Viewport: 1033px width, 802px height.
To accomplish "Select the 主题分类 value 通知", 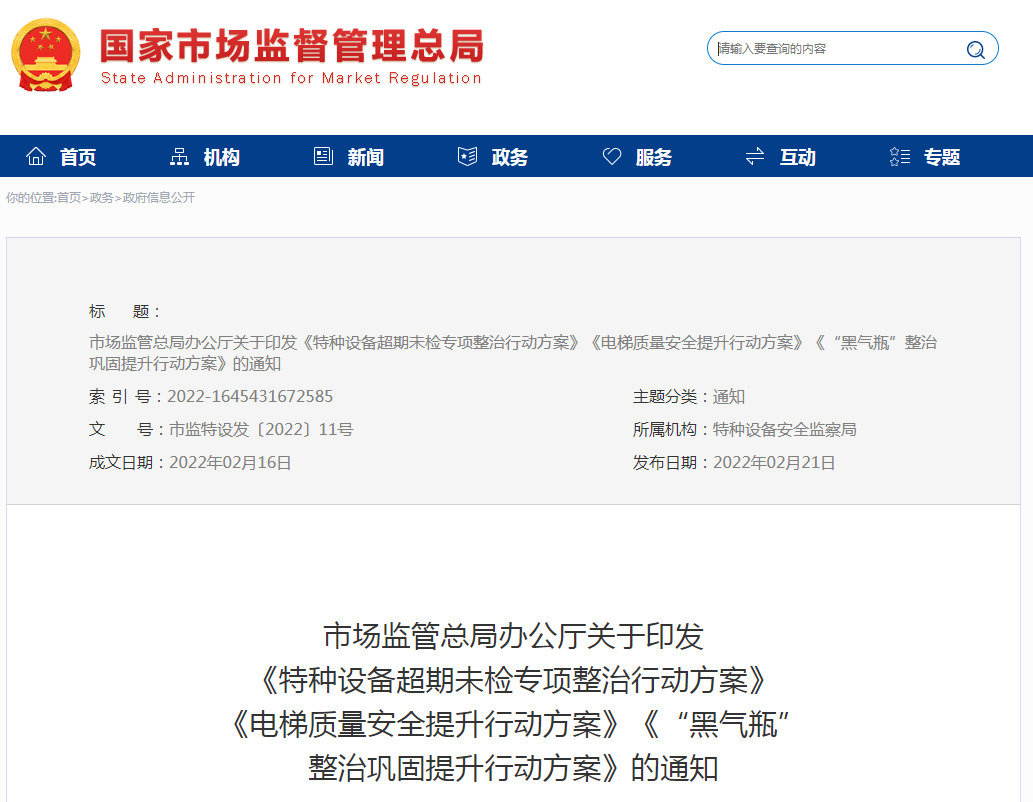I will (729, 397).
